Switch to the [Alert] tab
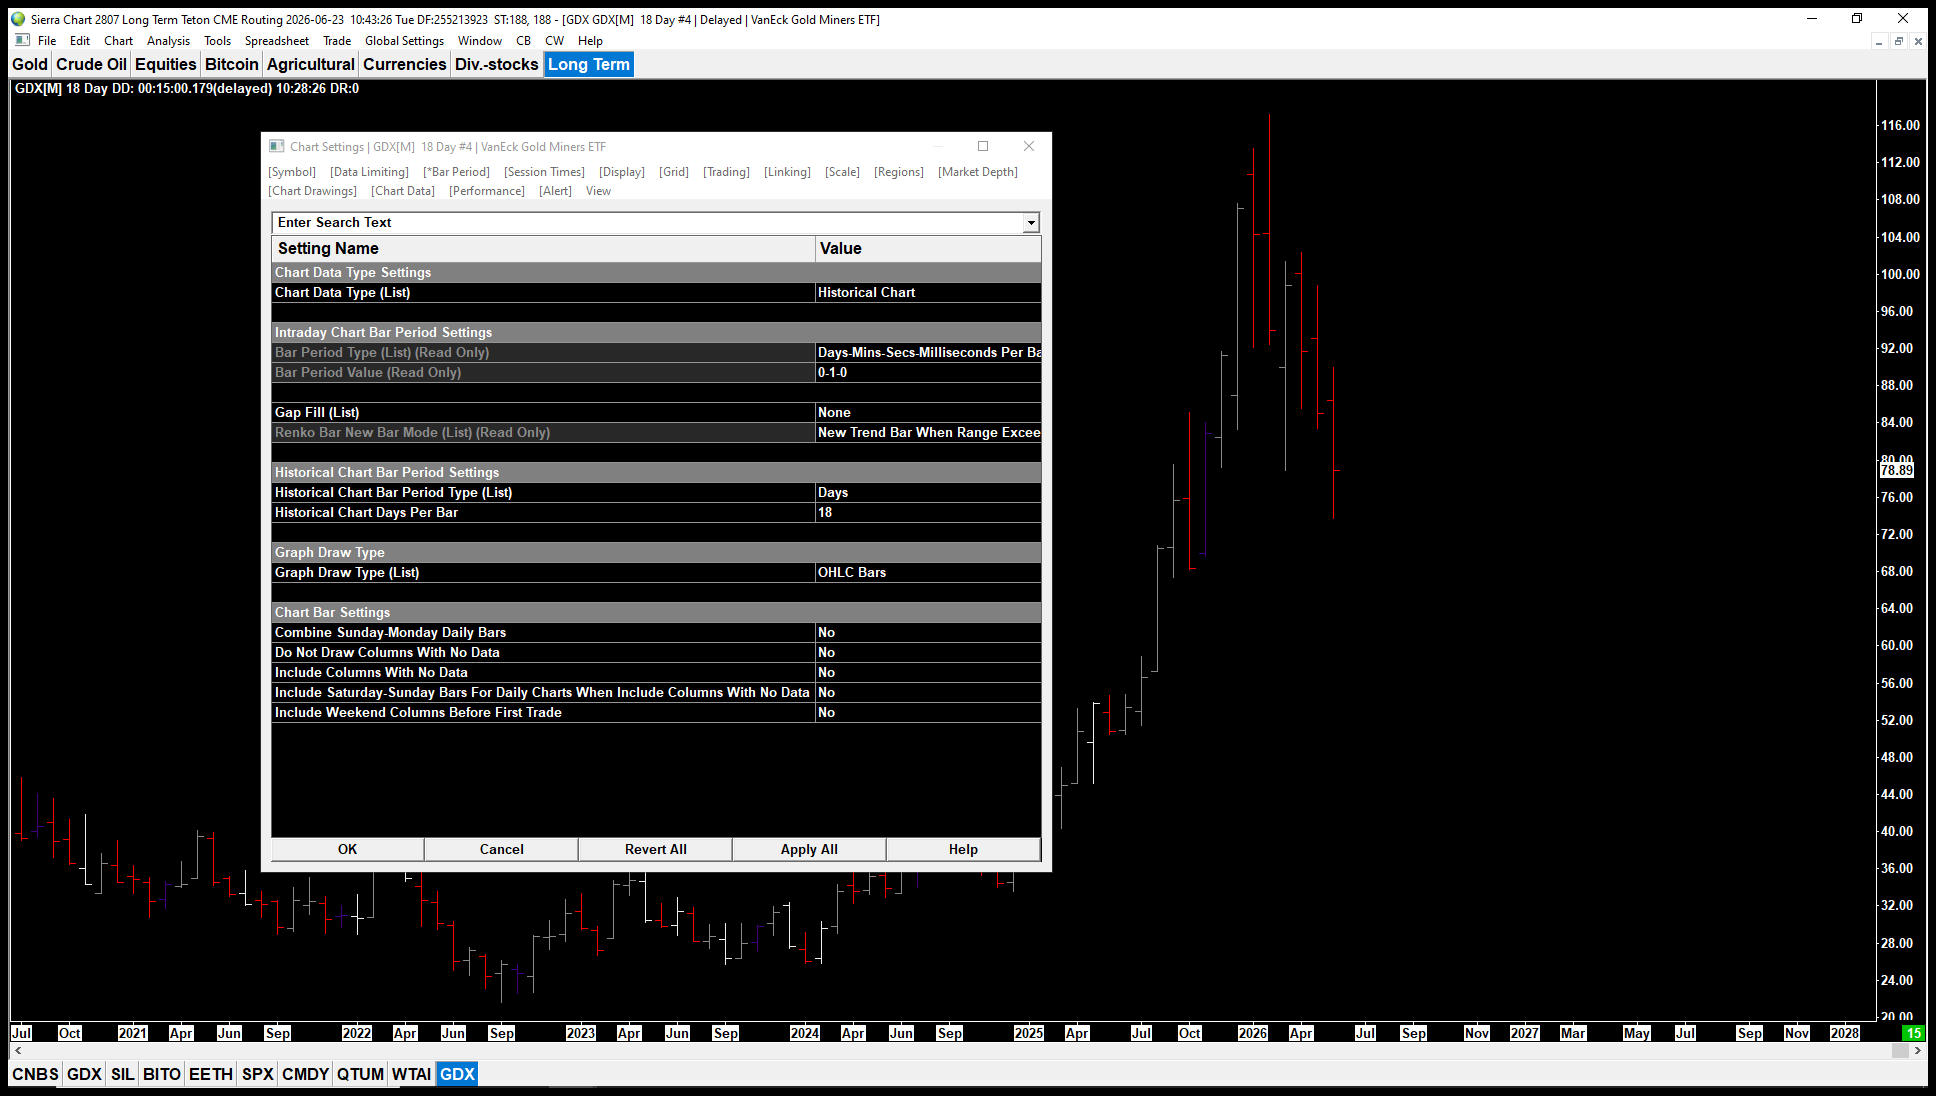This screenshot has height=1096, width=1936. 555,191
